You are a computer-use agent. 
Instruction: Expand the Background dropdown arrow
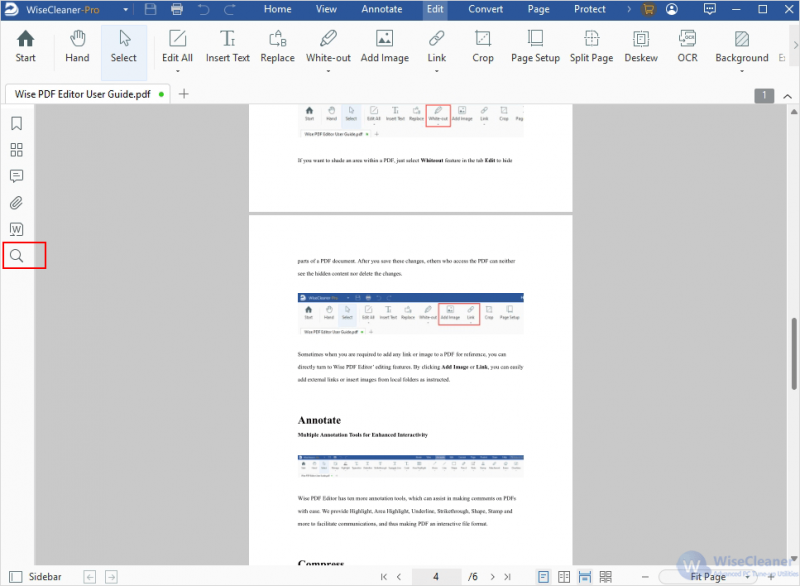[x=742, y=71]
